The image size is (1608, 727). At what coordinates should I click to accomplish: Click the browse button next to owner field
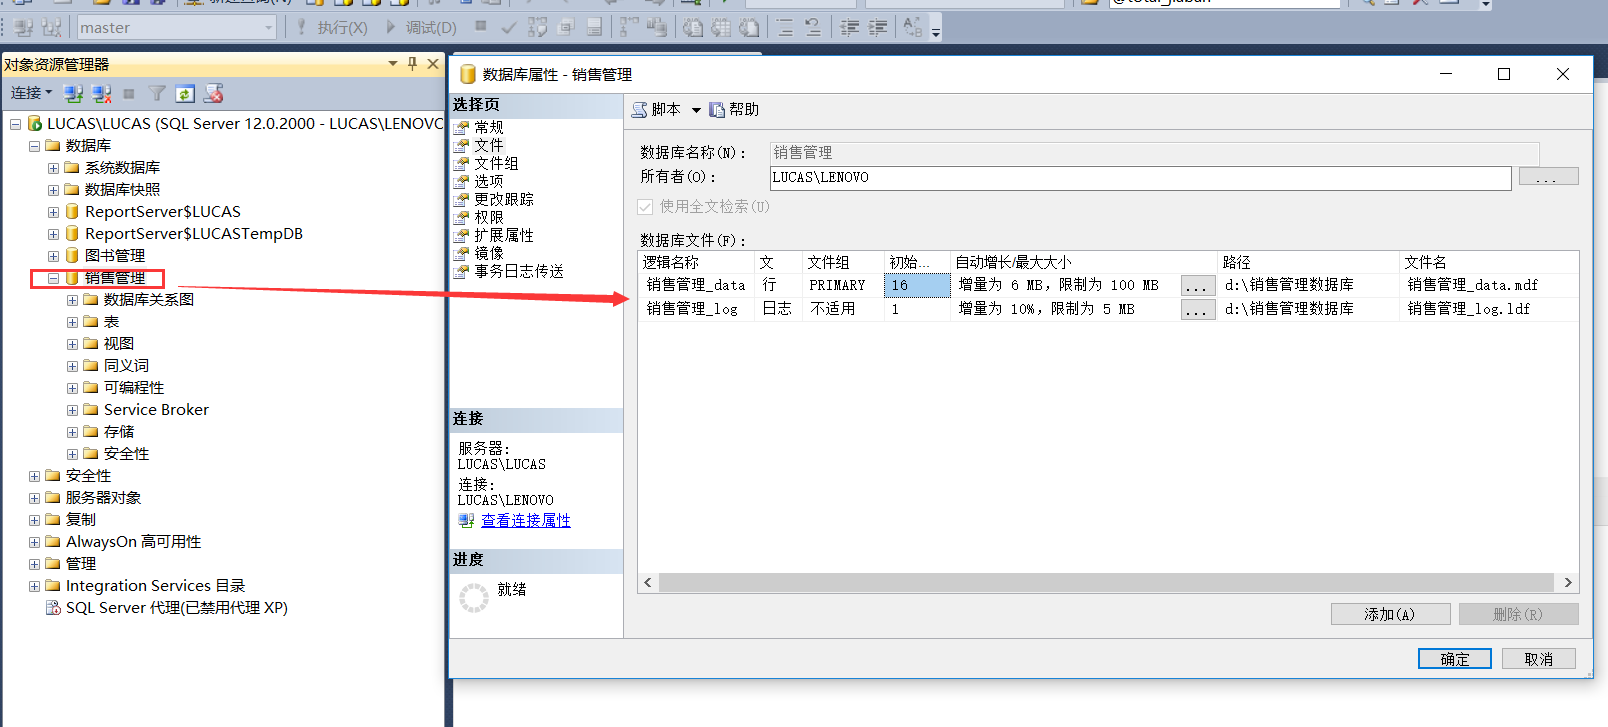pyautogui.click(x=1548, y=177)
